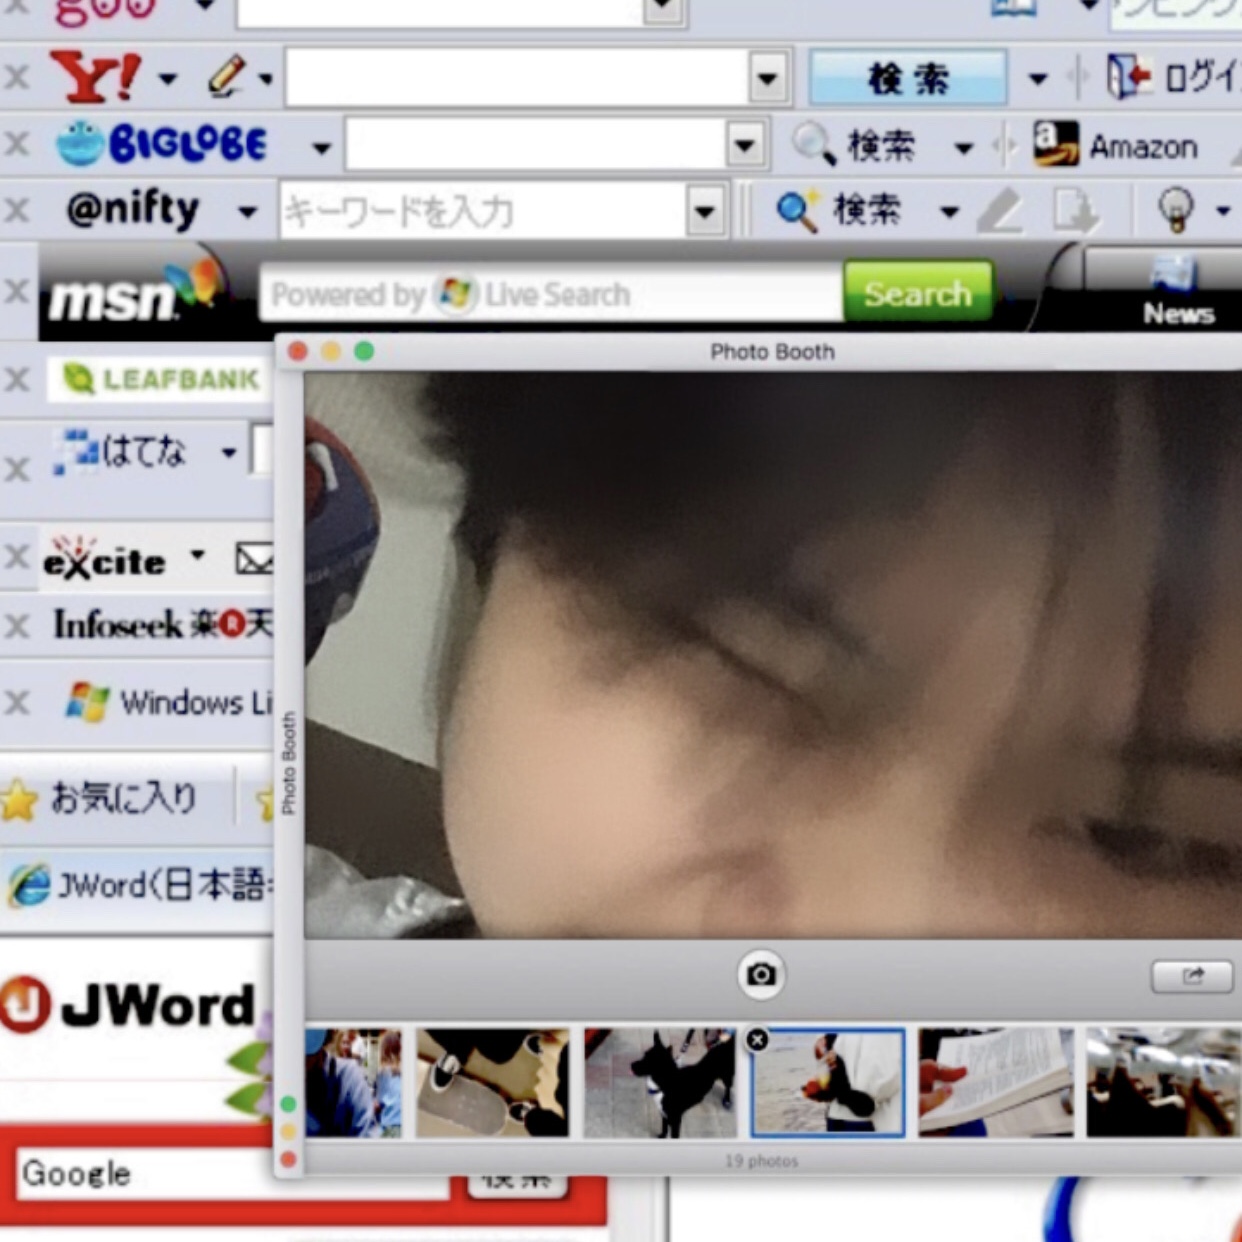Close the Yahoo toolbar with its X
1242x1242 pixels.
(x=17, y=77)
